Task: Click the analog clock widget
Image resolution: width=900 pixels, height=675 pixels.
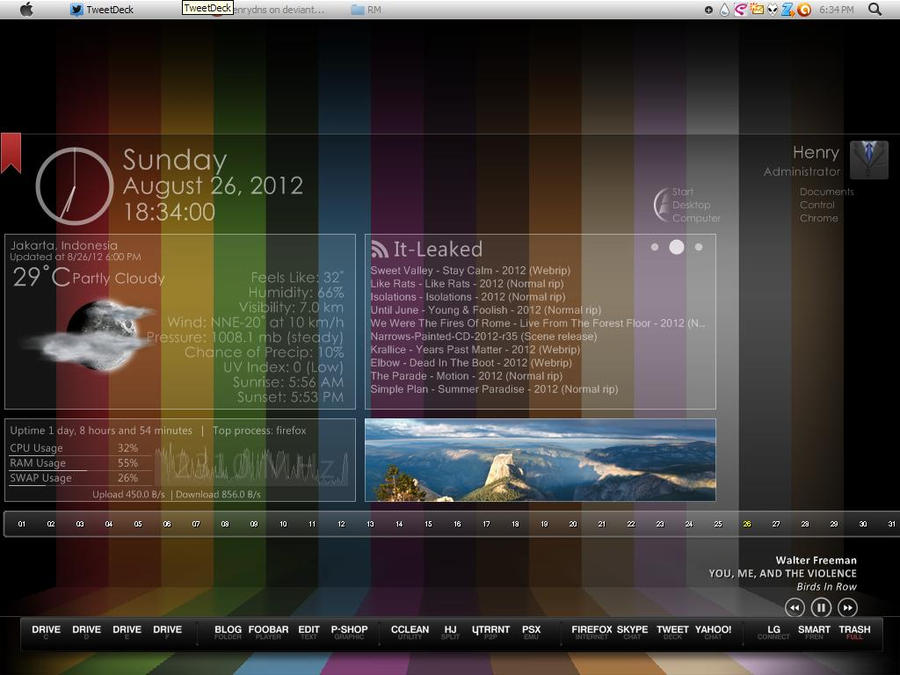Action: [x=75, y=186]
